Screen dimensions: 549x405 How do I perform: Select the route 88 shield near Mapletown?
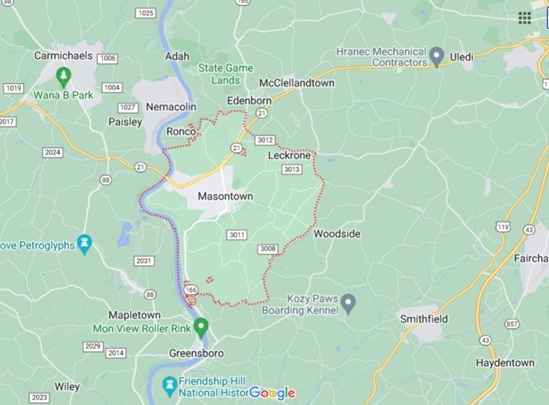pyautogui.click(x=150, y=294)
